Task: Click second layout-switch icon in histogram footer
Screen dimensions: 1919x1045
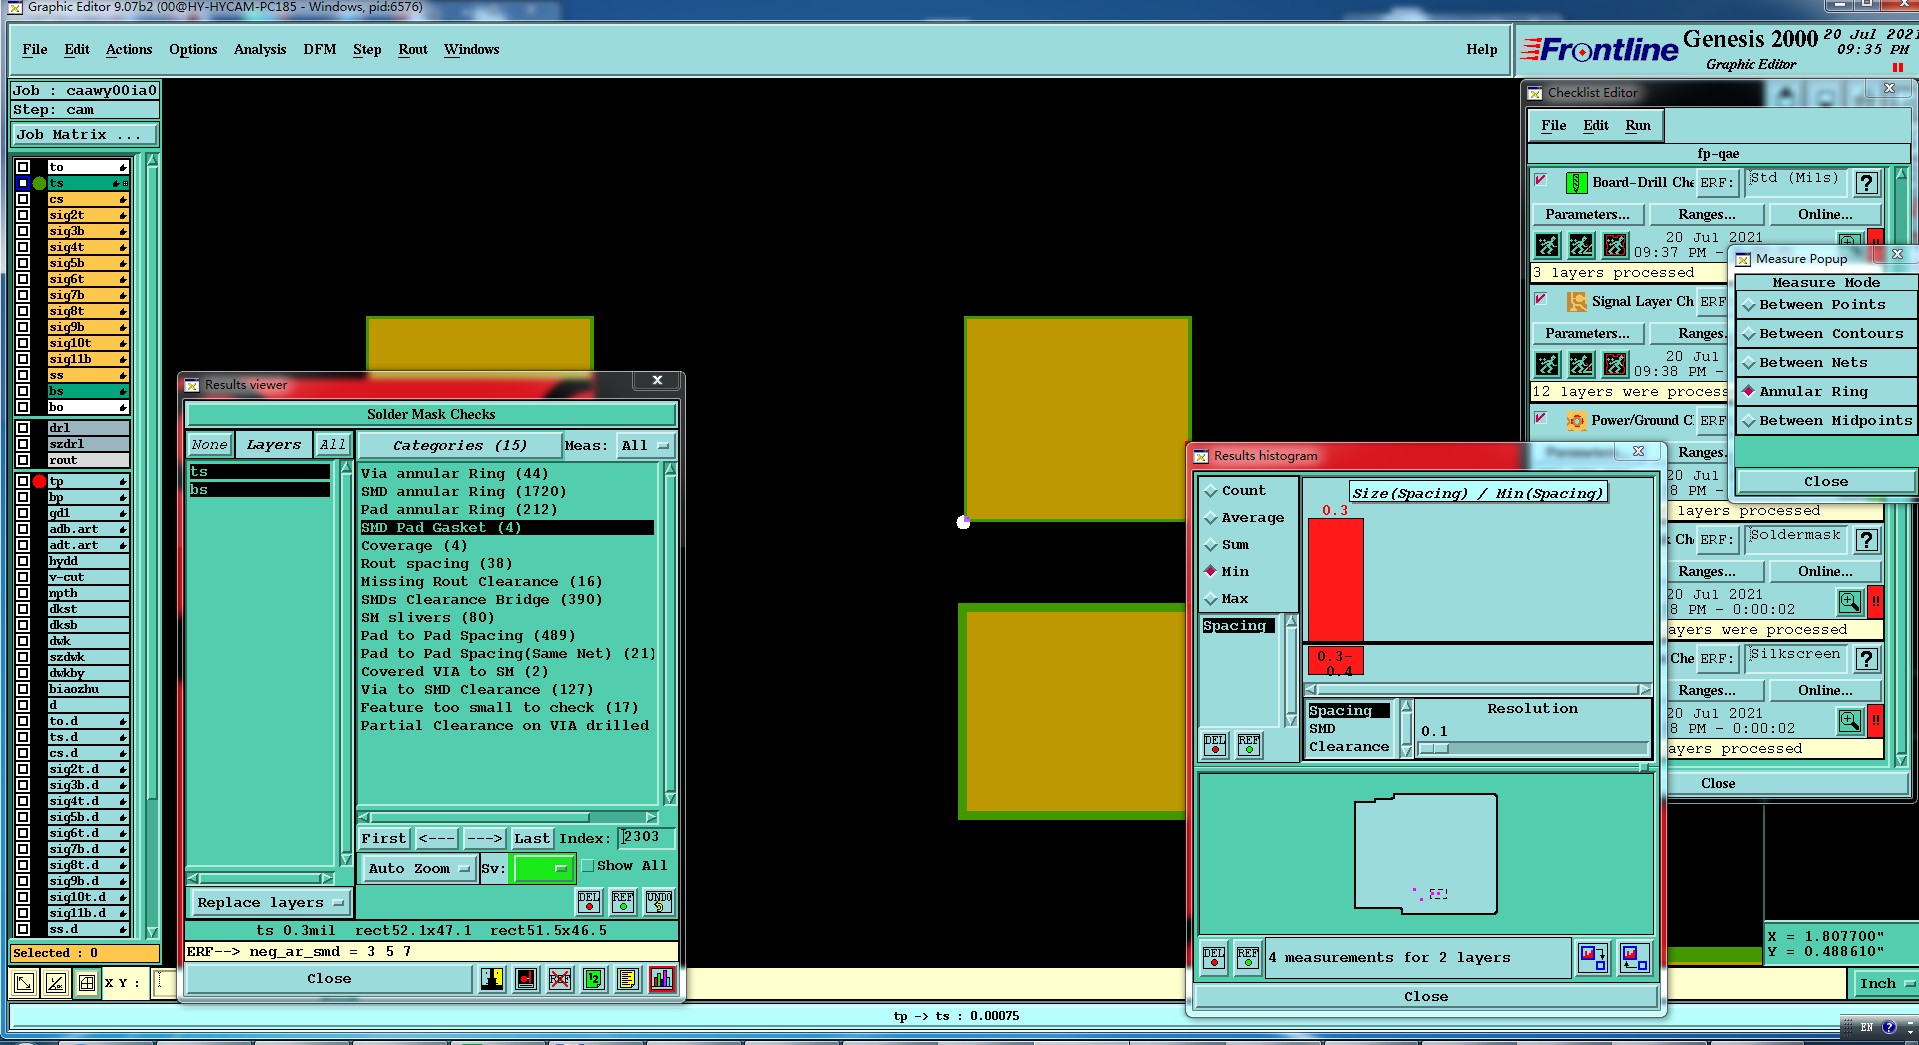Action: (x=1634, y=957)
